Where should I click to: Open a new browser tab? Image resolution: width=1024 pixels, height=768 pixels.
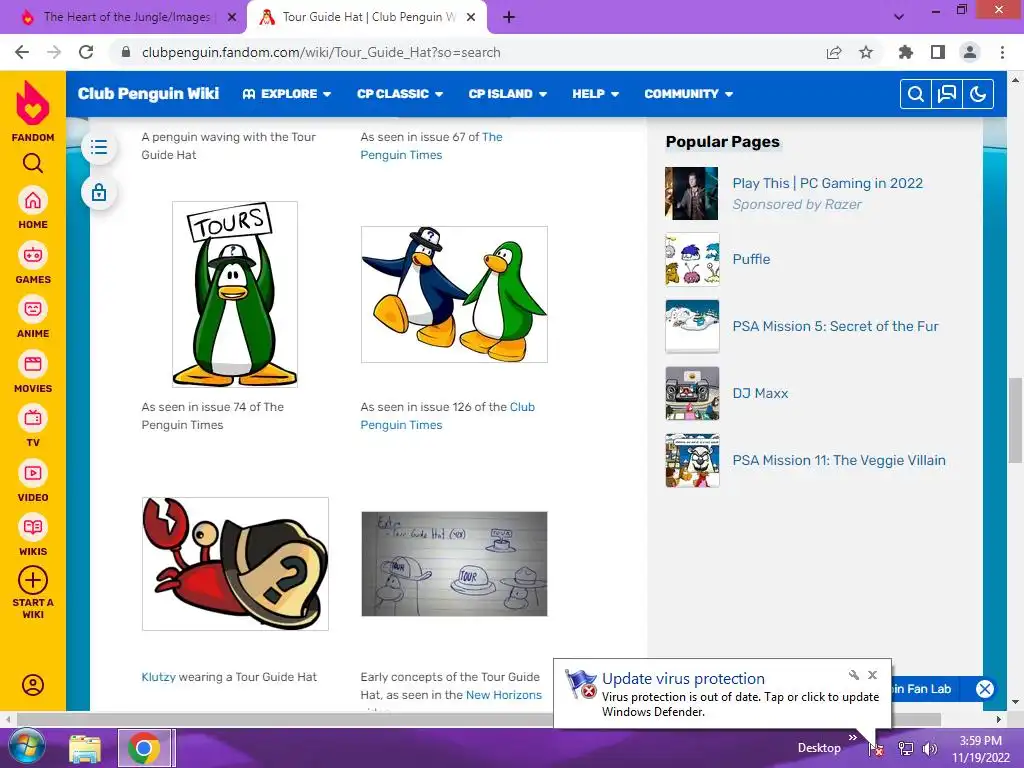(509, 17)
